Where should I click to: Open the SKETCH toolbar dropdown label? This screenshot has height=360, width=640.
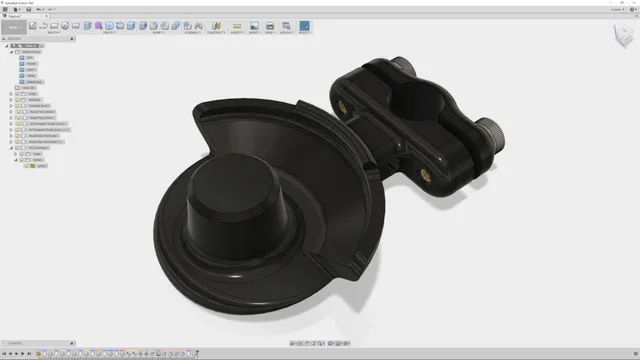[x=53, y=33]
